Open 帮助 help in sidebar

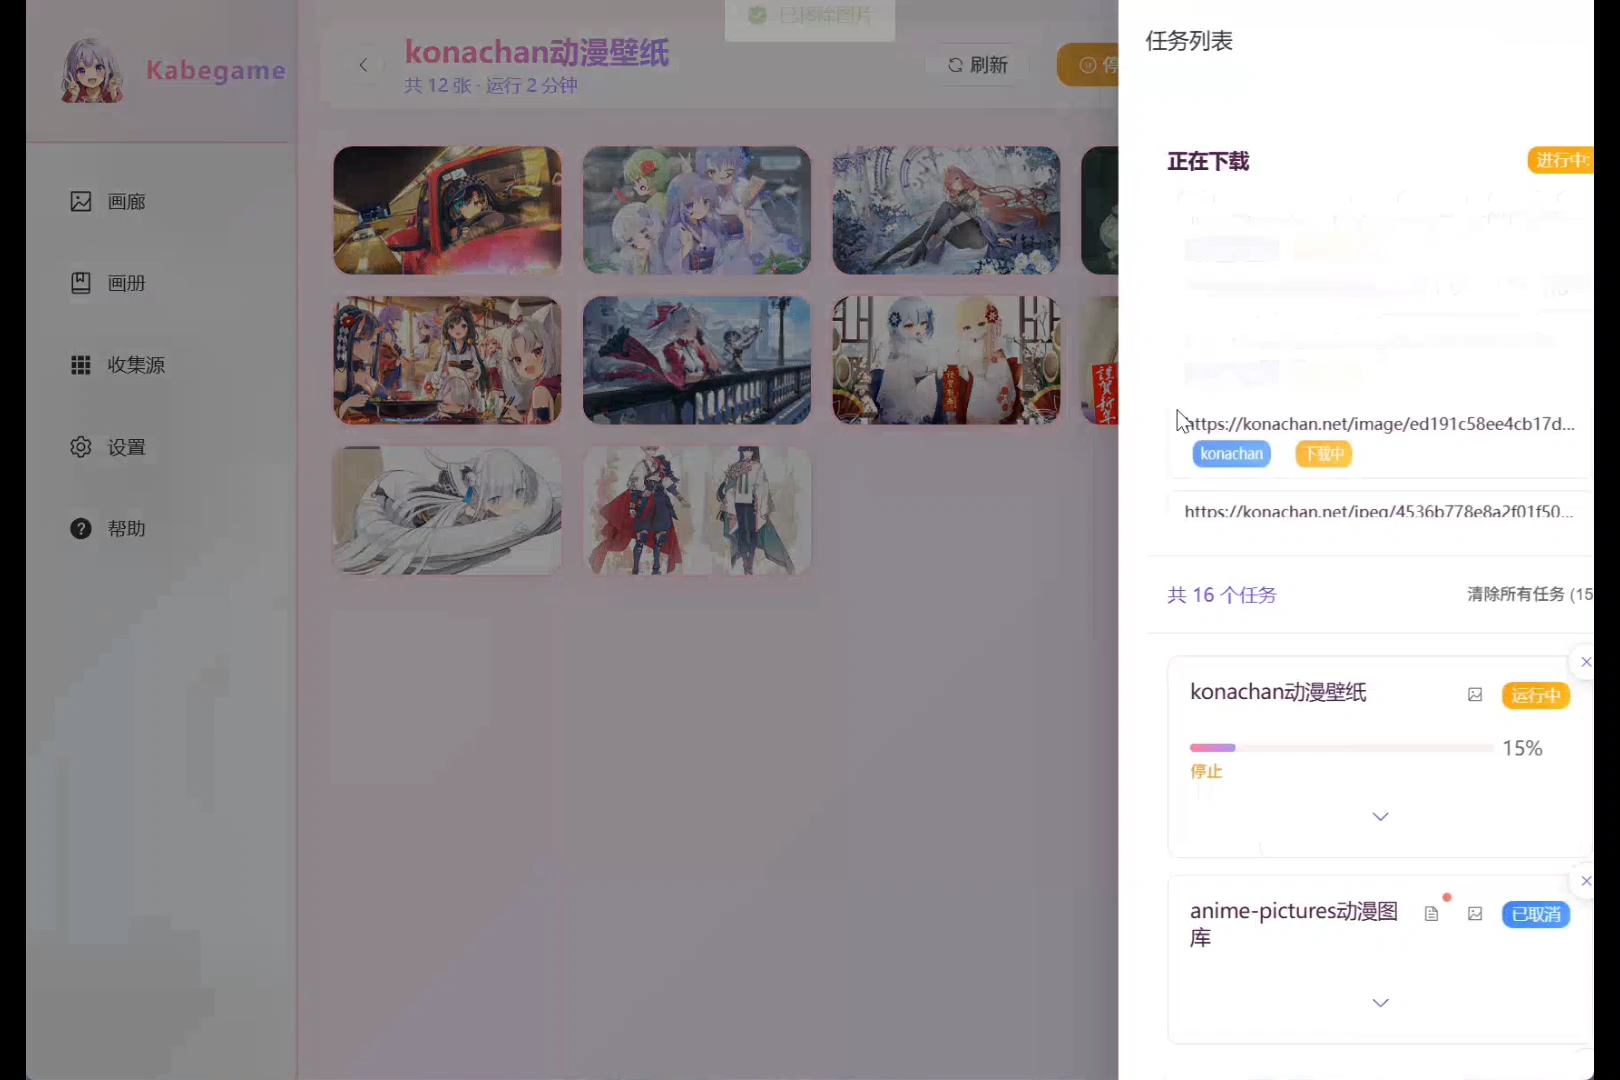click(x=108, y=529)
